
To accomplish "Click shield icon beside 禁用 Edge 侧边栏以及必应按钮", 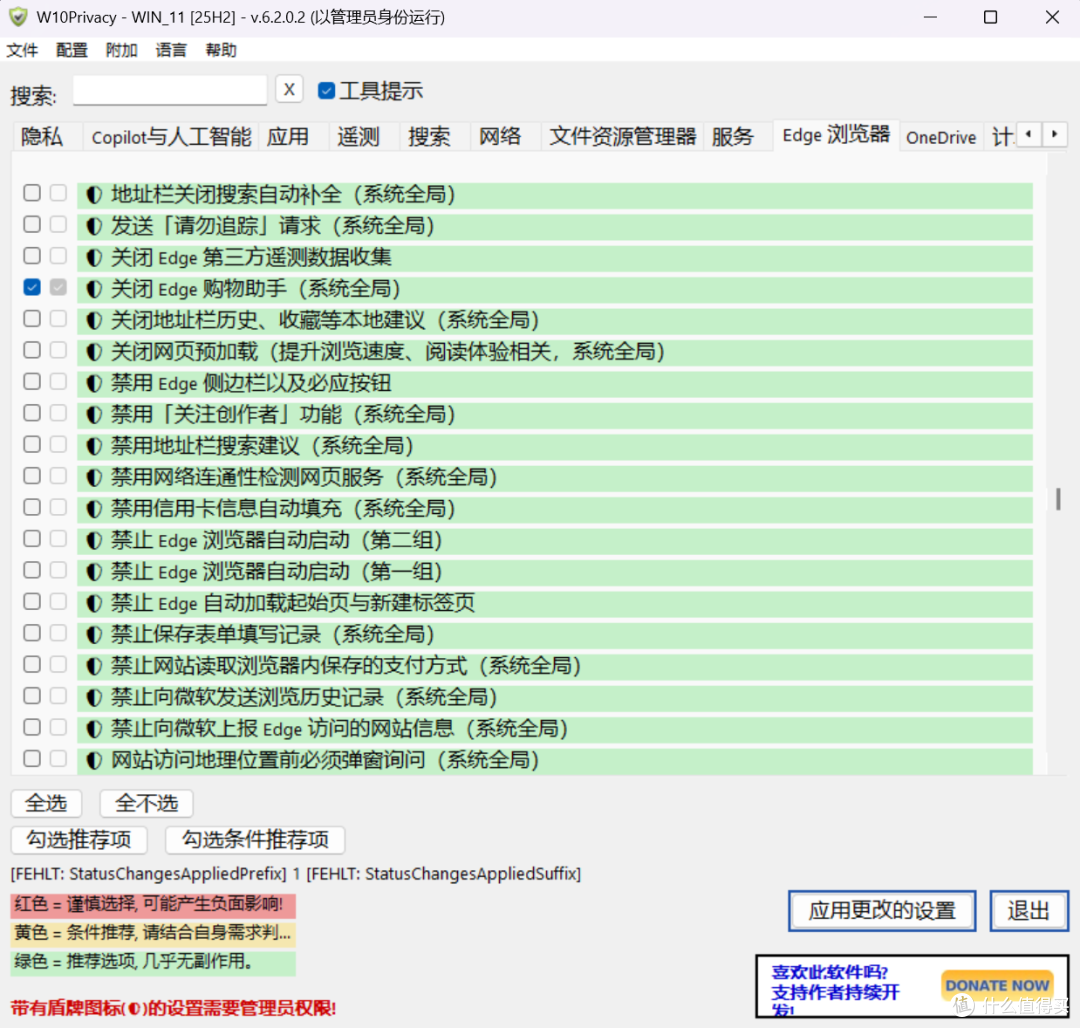I will [x=94, y=384].
